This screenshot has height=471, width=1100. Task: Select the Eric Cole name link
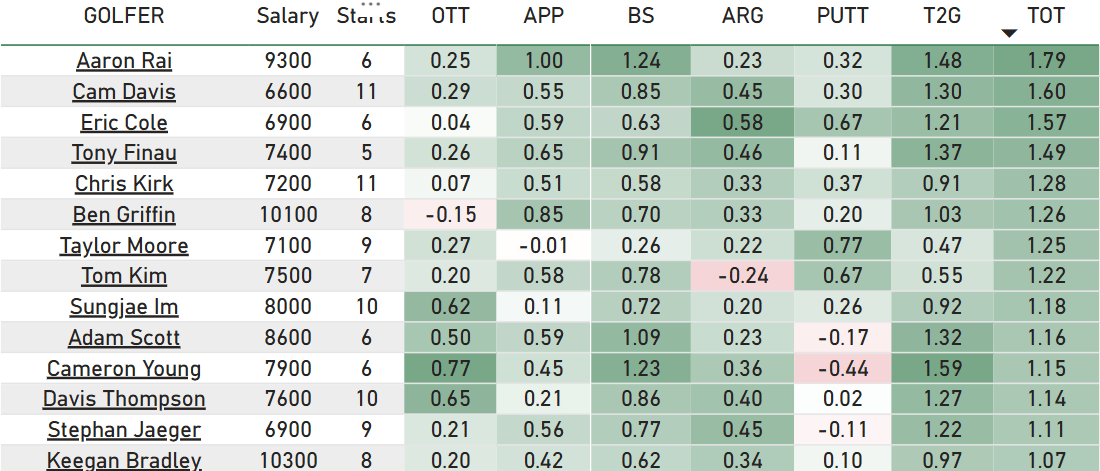pos(124,123)
